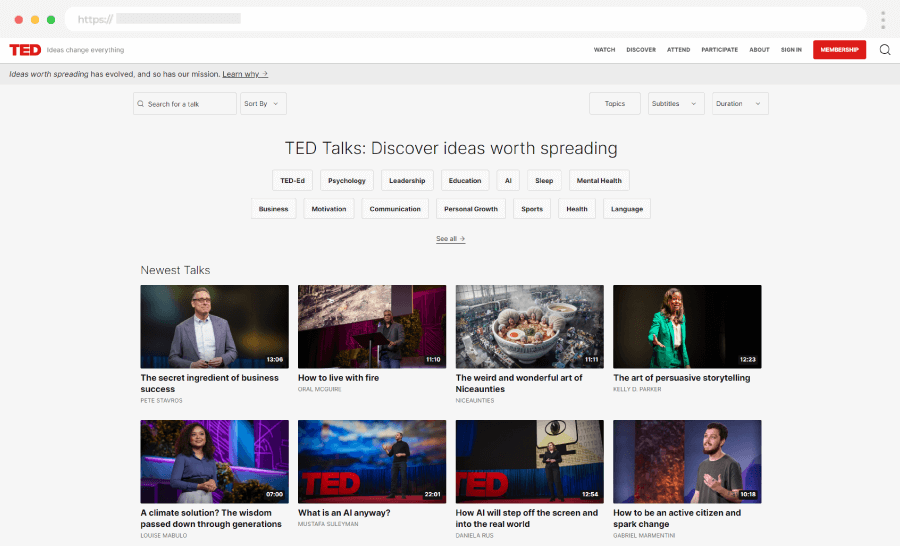This screenshot has width=900, height=546.
Task: Open the Niceaunties ramen bowl thumbnail
Action: click(x=530, y=327)
